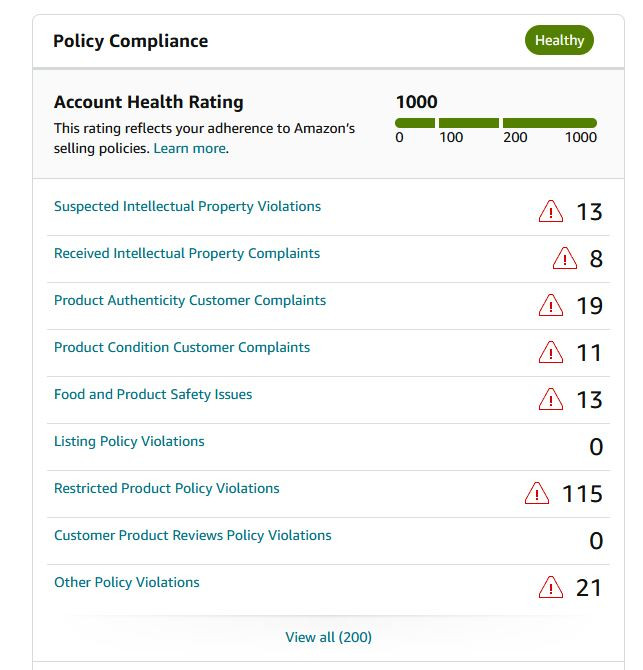Viewport: 643px width, 670px height.
Task: Click the Account Health Rating progress bar
Action: tap(496, 123)
